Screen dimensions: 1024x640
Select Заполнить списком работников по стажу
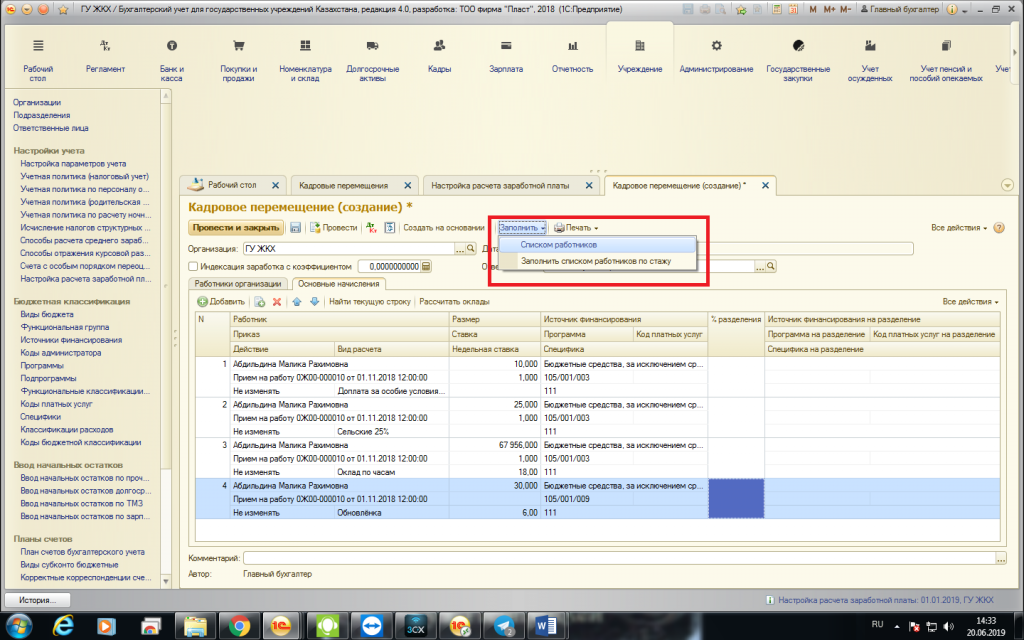pos(595,261)
